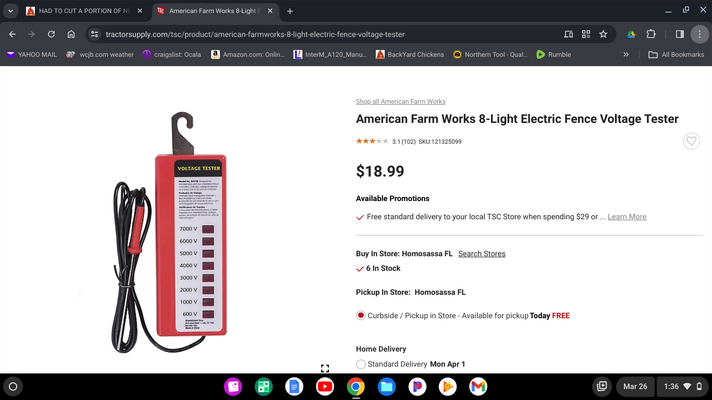This screenshot has height=400, width=712.
Task: Follow the Search Stores link
Action: click(x=481, y=254)
